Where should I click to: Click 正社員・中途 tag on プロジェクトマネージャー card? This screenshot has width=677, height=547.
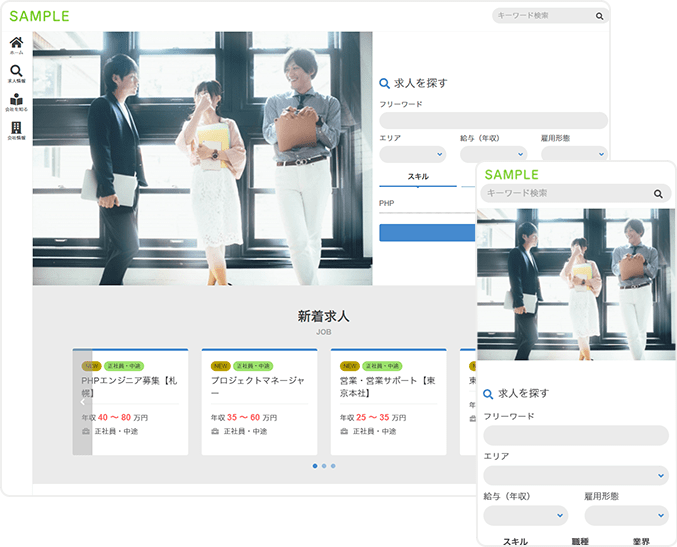pos(253,366)
